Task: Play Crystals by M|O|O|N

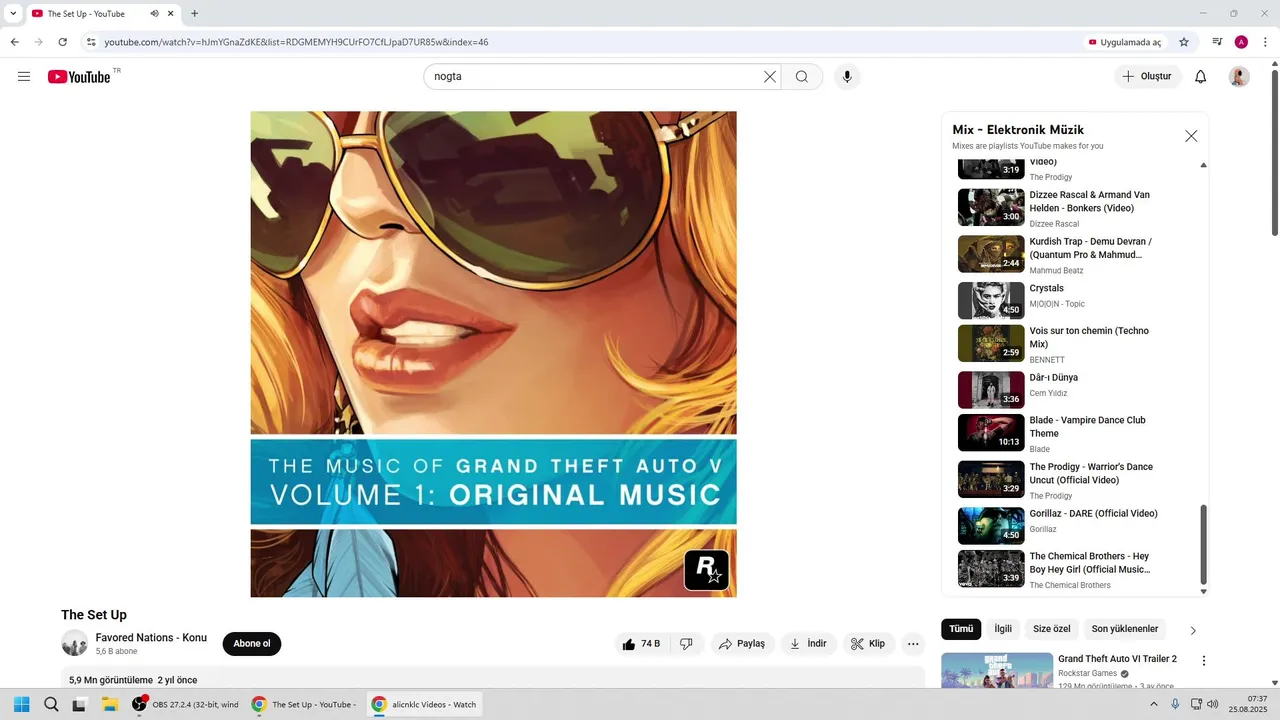Action: (x=1075, y=300)
